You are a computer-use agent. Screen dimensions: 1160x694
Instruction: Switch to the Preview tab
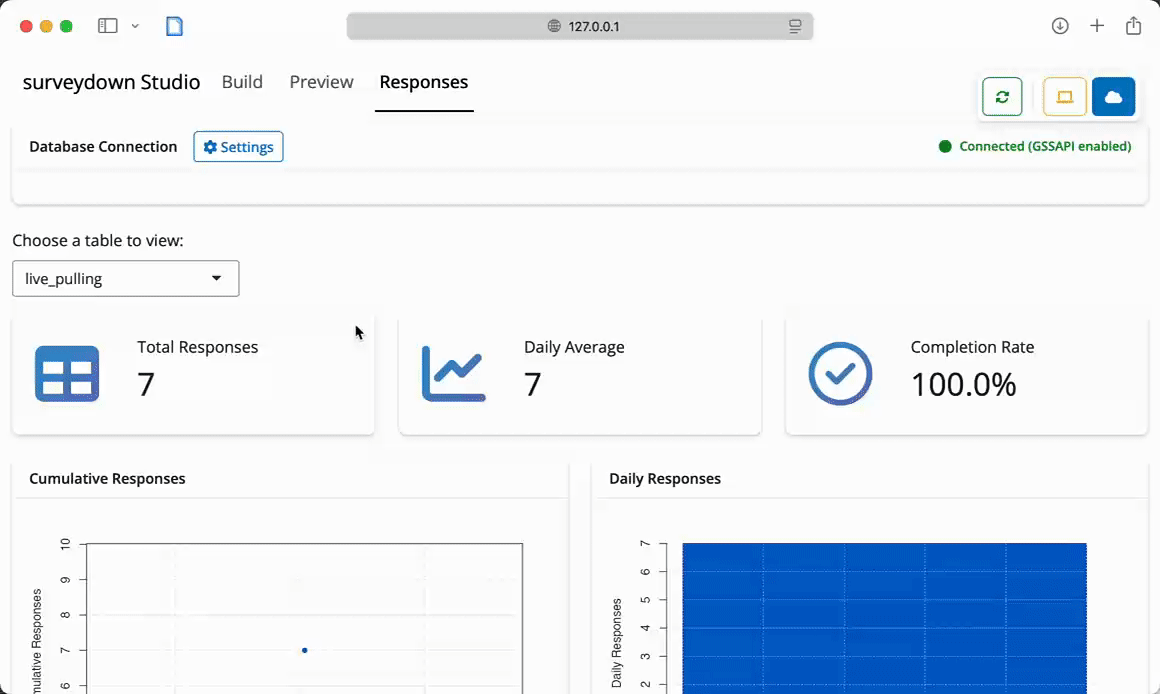pyautogui.click(x=321, y=82)
